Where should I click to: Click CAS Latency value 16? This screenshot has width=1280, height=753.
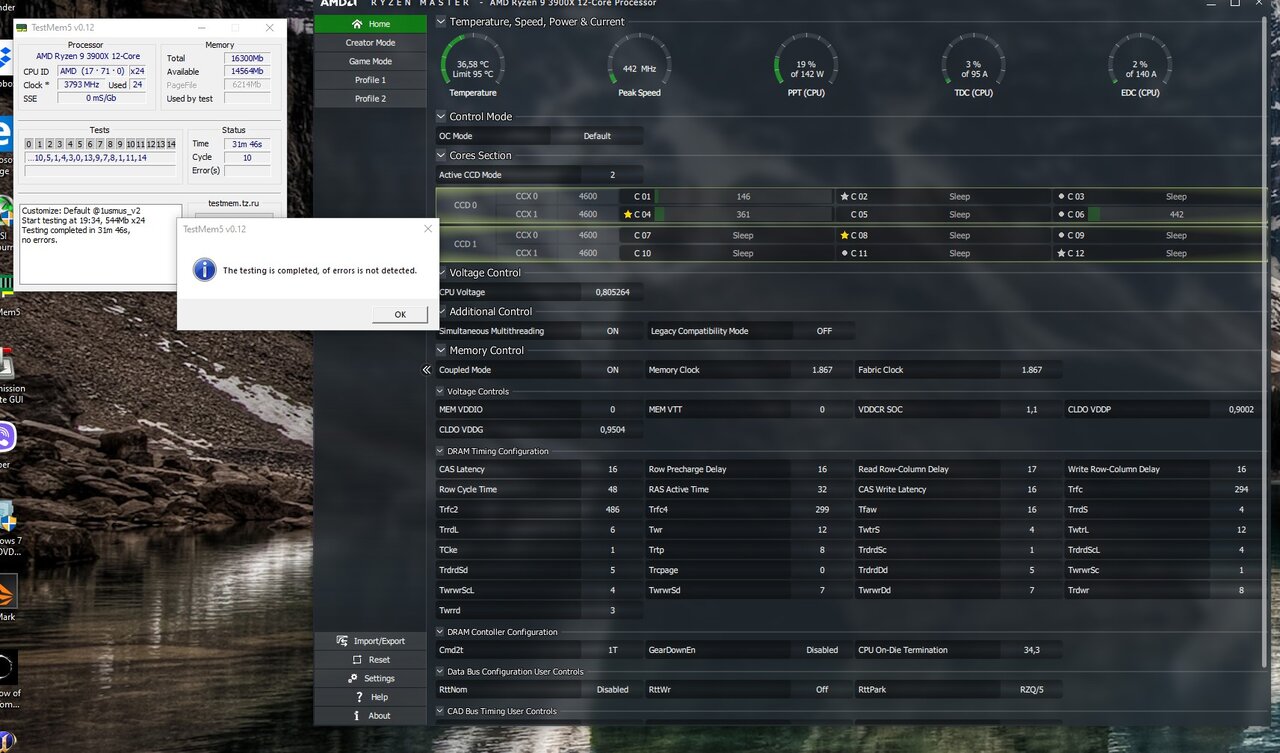[x=613, y=469]
